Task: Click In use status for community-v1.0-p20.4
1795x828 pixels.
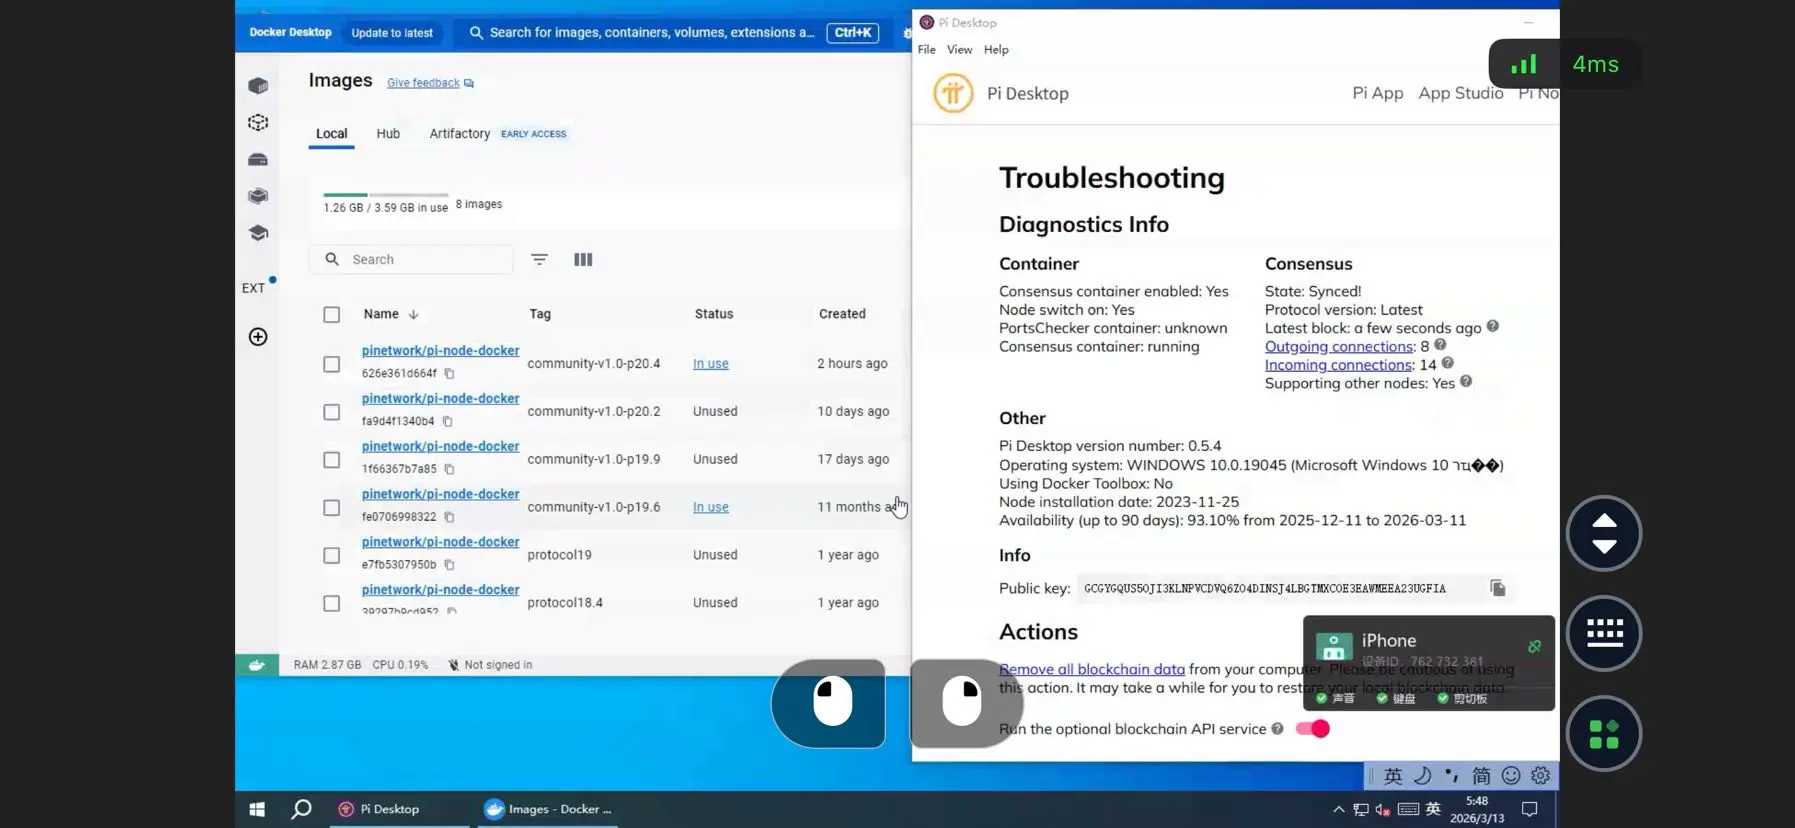Action: tap(711, 364)
